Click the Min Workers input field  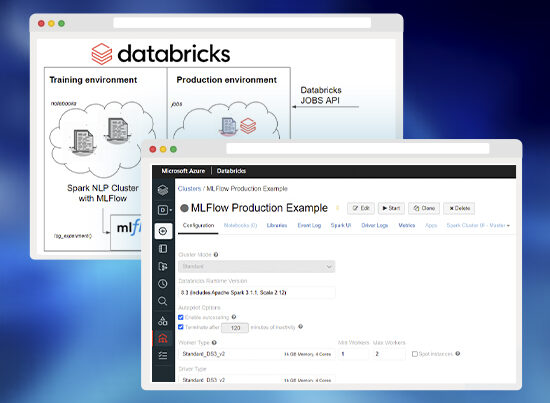354,354
